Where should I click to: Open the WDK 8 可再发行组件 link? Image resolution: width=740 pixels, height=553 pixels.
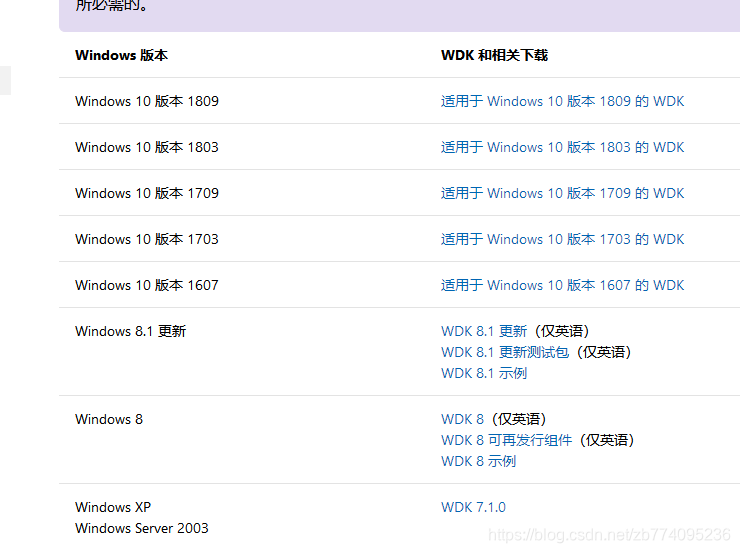[506, 440]
